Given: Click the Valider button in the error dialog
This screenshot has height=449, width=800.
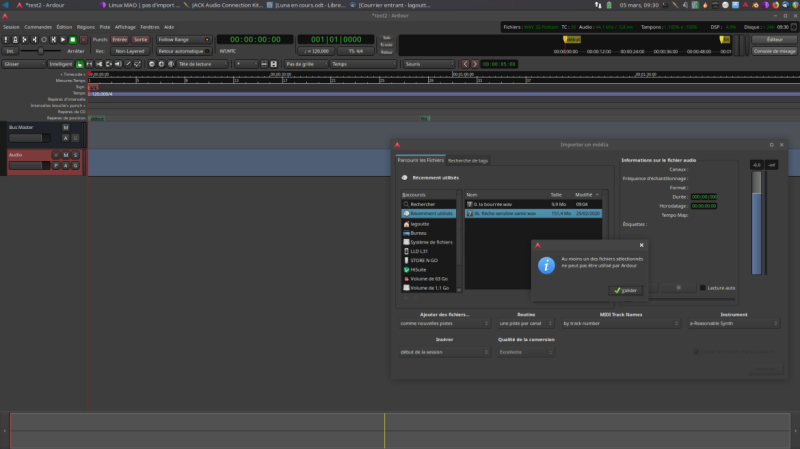Looking at the screenshot, I should pyautogui.click(x=626, y=290).
